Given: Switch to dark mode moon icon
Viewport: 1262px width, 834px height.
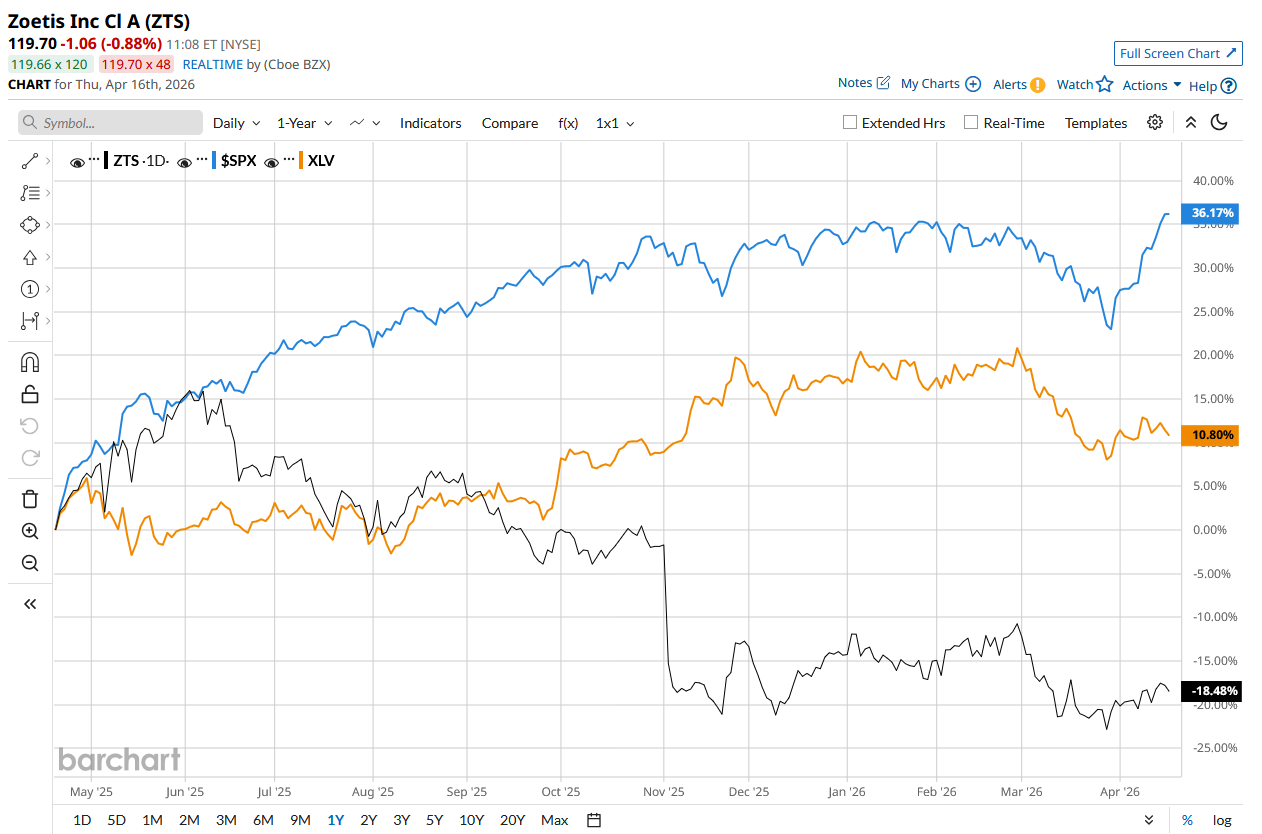Looking at the screenshot, I should (1219, 122).
